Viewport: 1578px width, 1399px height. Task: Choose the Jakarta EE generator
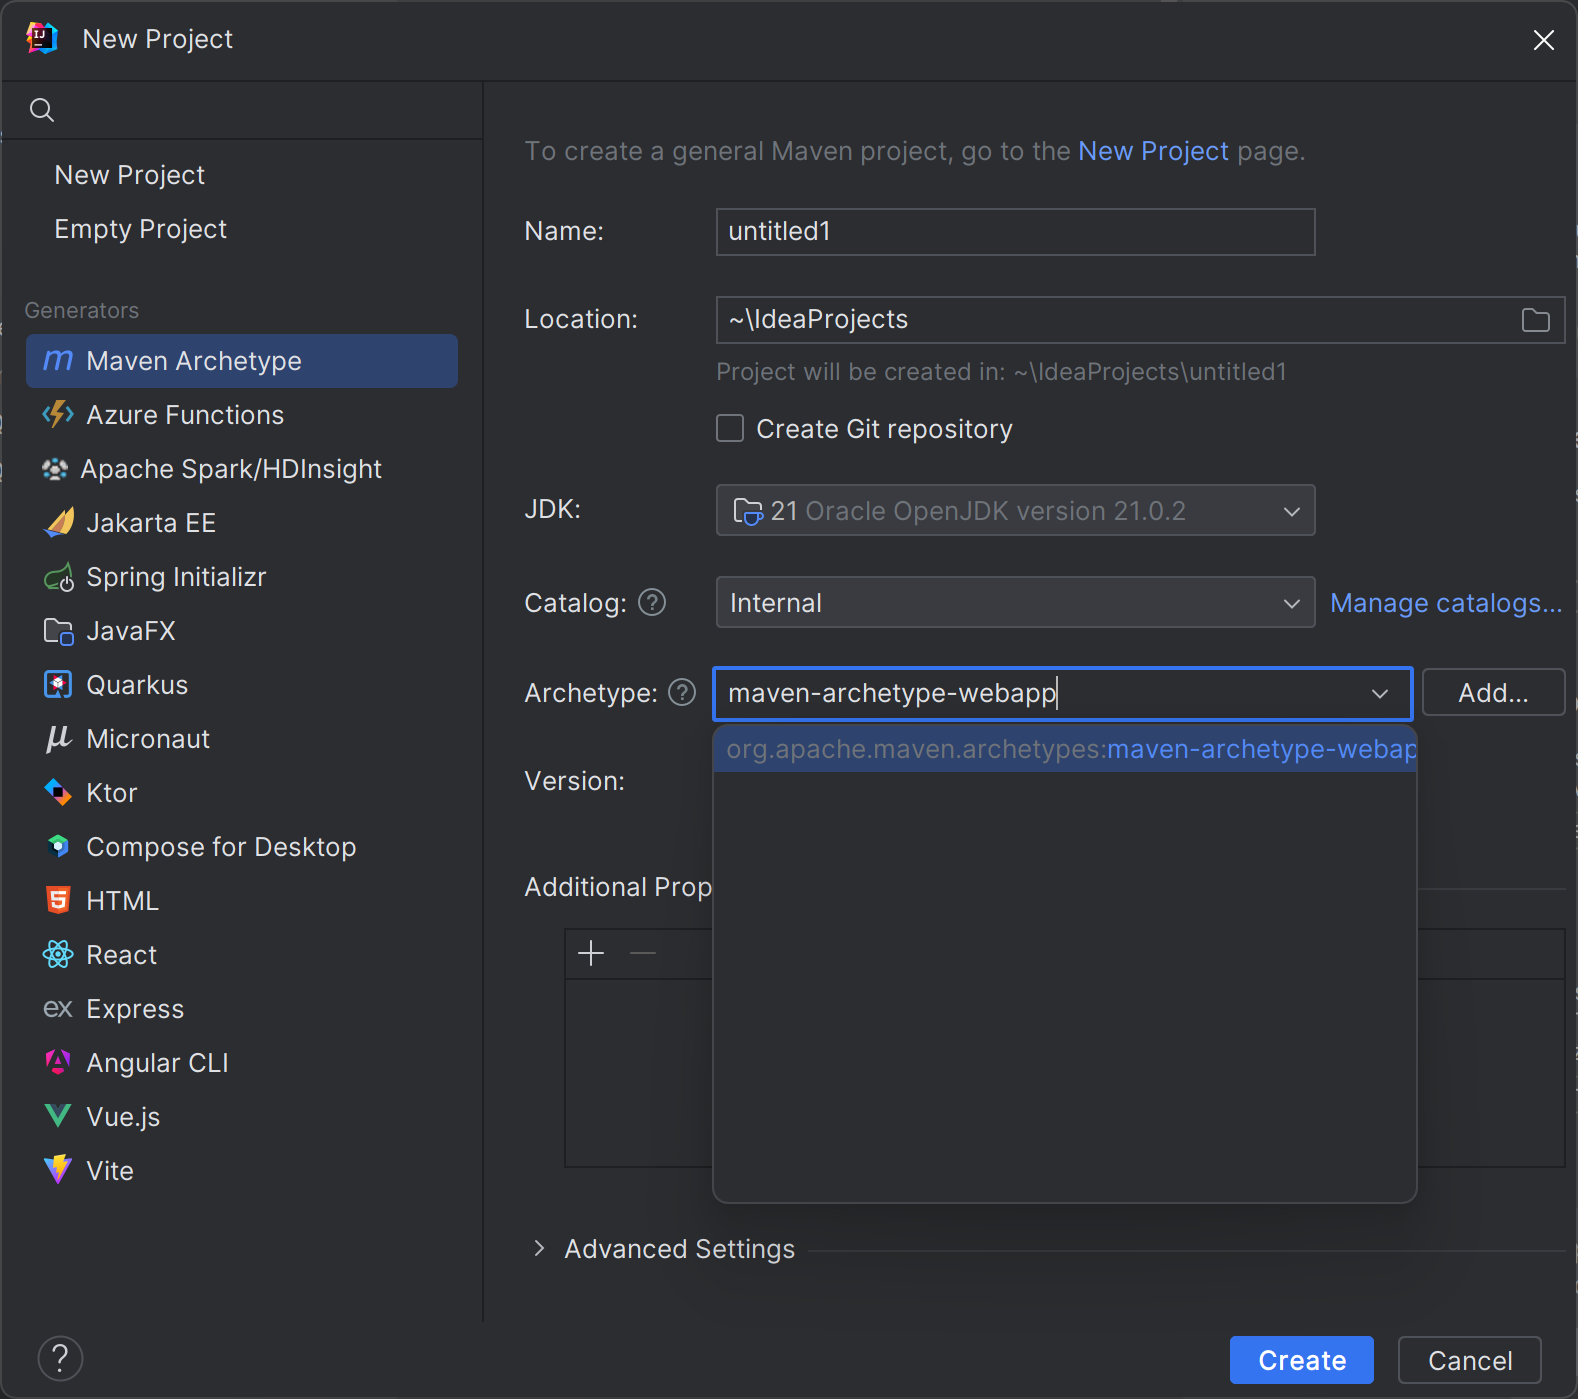point(242,523)
